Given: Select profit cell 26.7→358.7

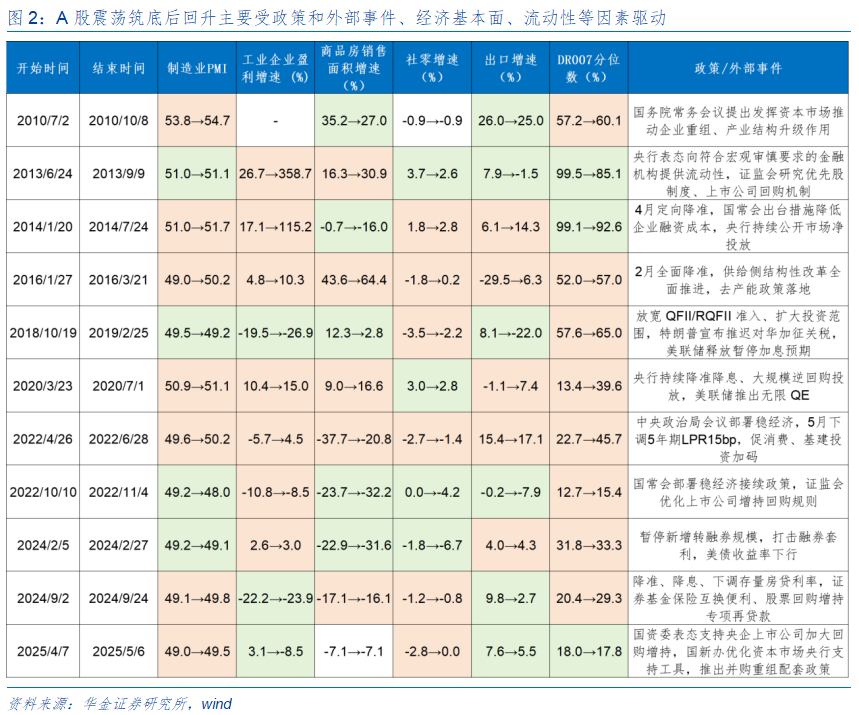Looking at the screenshot, I should pos(276,174).
